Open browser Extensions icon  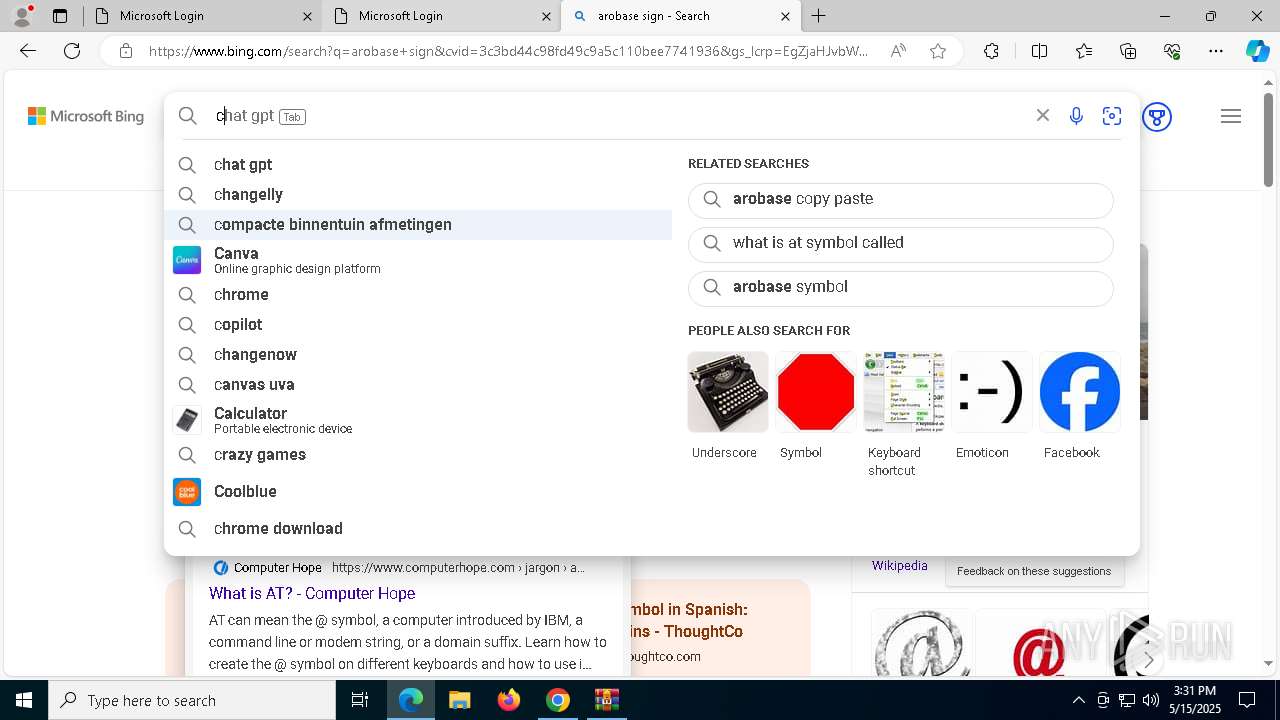click(x=991, y=51)
